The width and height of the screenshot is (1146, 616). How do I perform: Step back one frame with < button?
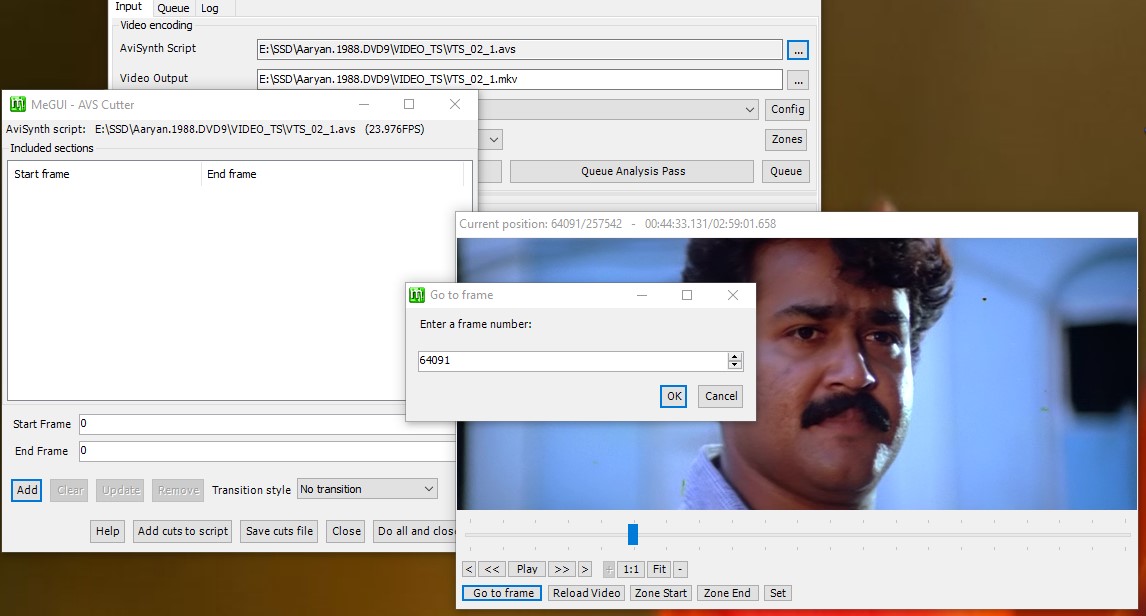point(469,569)
